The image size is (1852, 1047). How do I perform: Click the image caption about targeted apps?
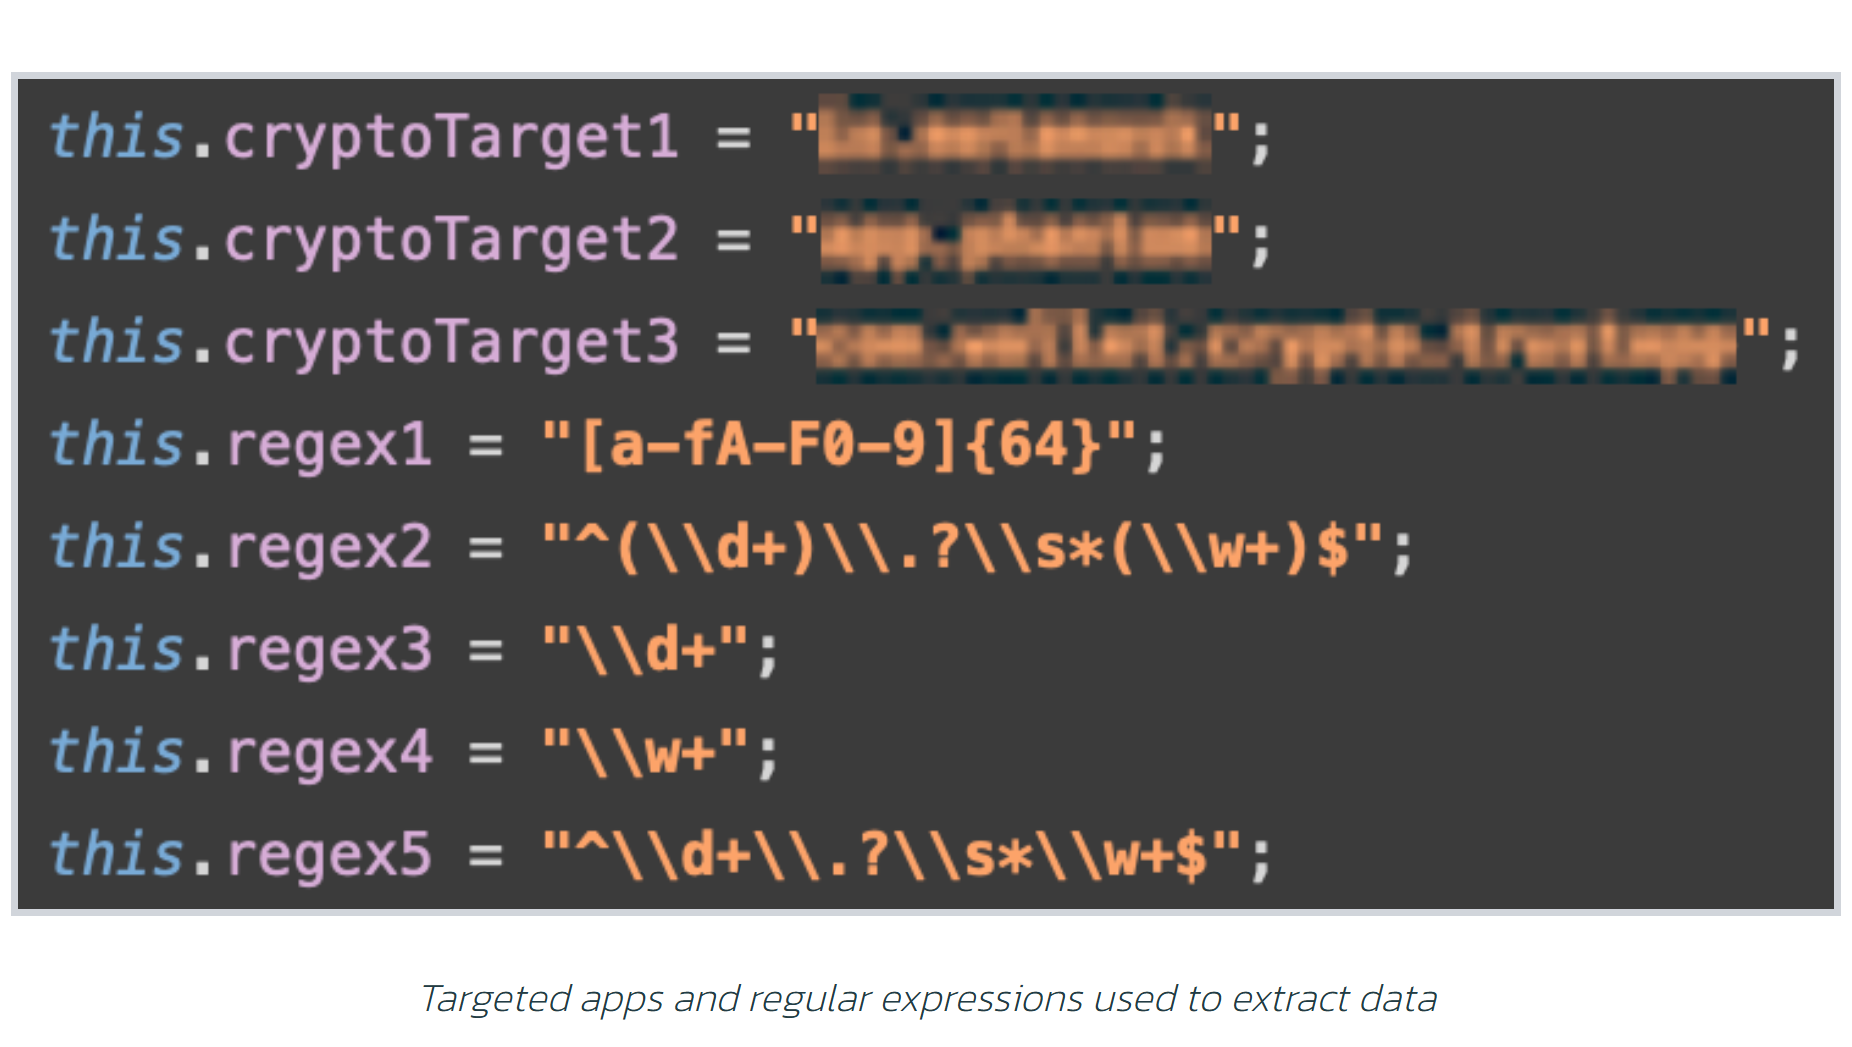pyautogui.click(x=928, y=999)
